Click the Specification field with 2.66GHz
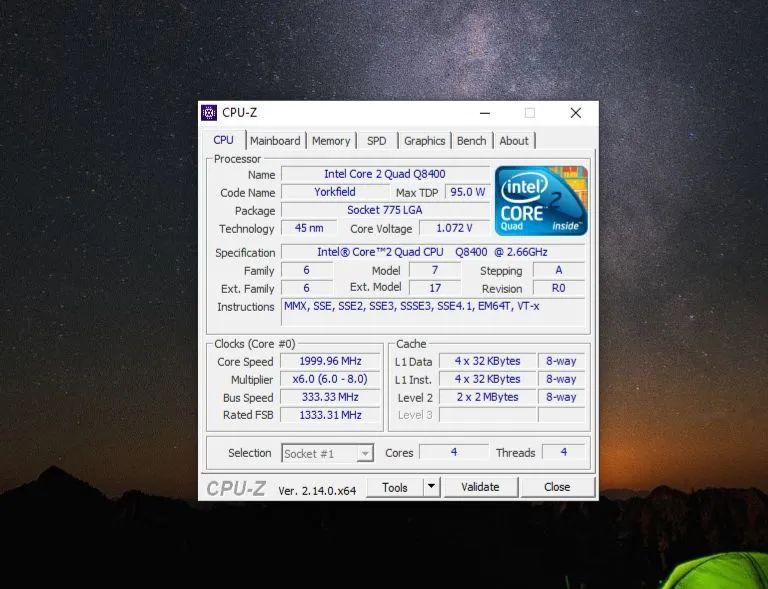768x589 pixels. click(433, 252)
